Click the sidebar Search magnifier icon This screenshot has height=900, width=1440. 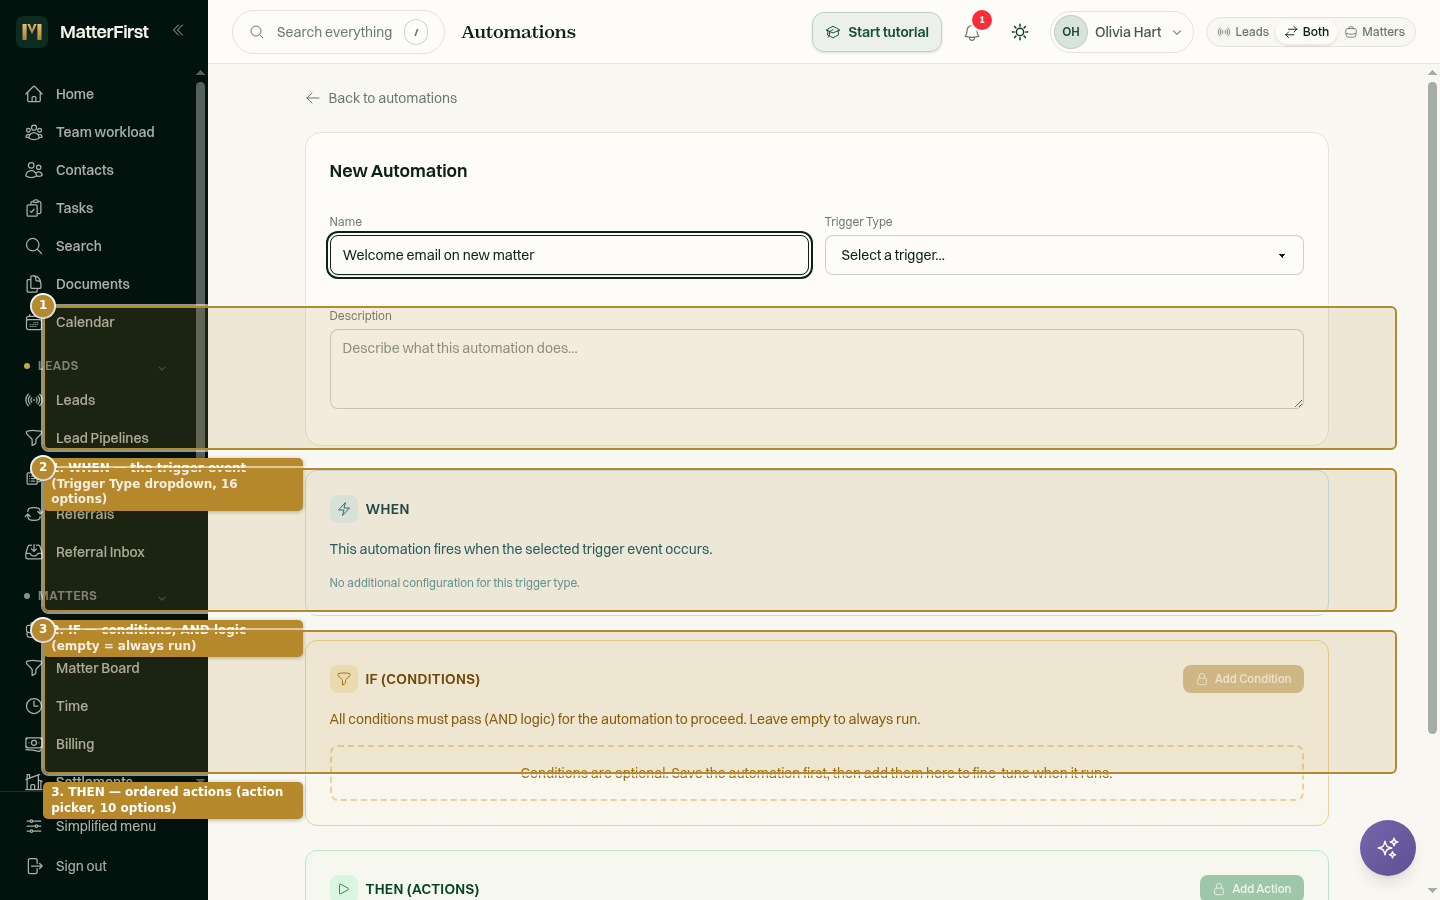tap(34, 246)
